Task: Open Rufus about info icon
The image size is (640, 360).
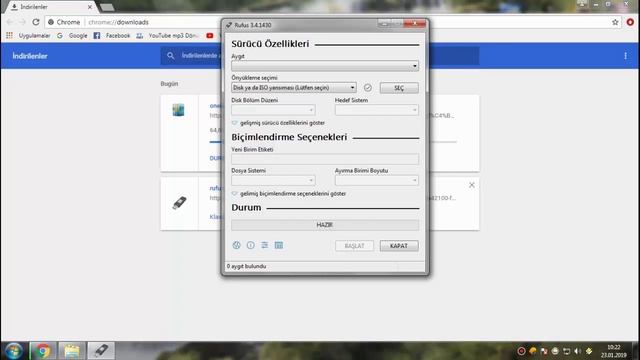Action: [251, 245]
